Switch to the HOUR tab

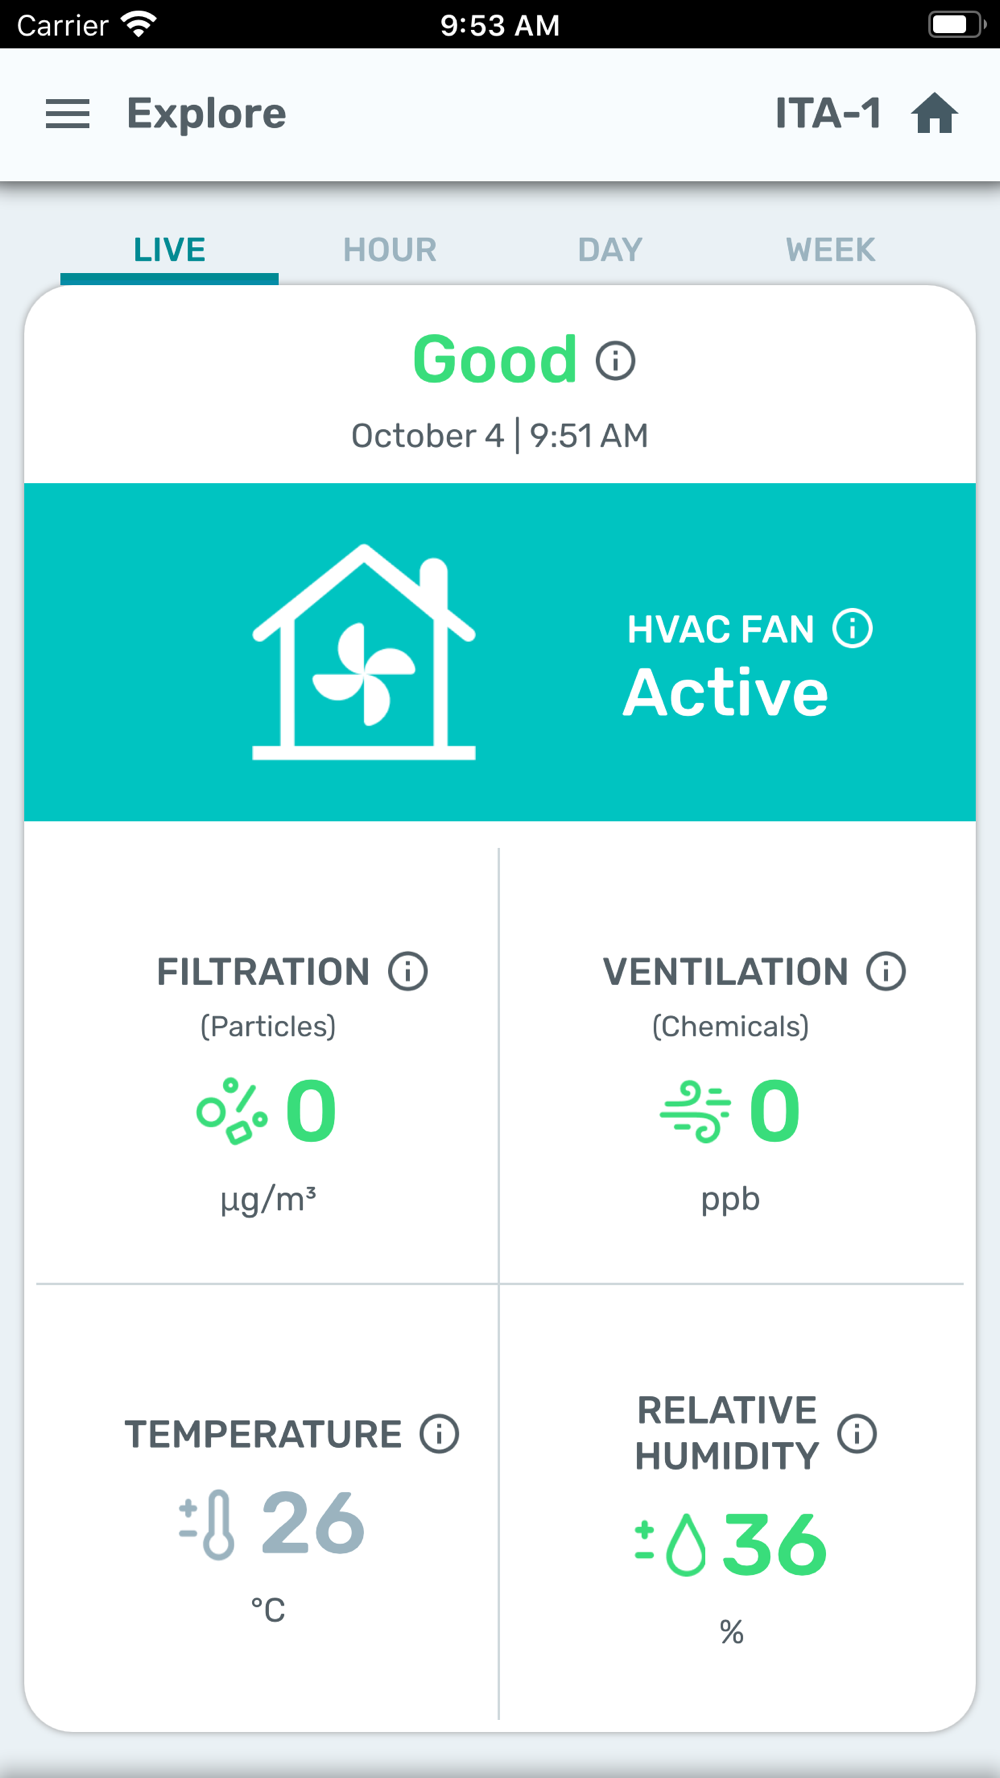(390, 250)
